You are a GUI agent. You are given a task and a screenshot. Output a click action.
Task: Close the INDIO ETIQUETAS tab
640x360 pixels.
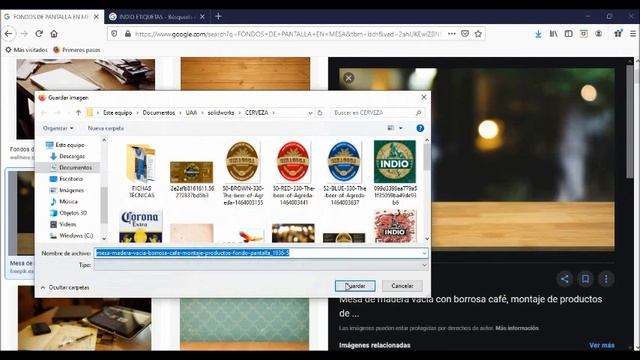tap(202, 17)
